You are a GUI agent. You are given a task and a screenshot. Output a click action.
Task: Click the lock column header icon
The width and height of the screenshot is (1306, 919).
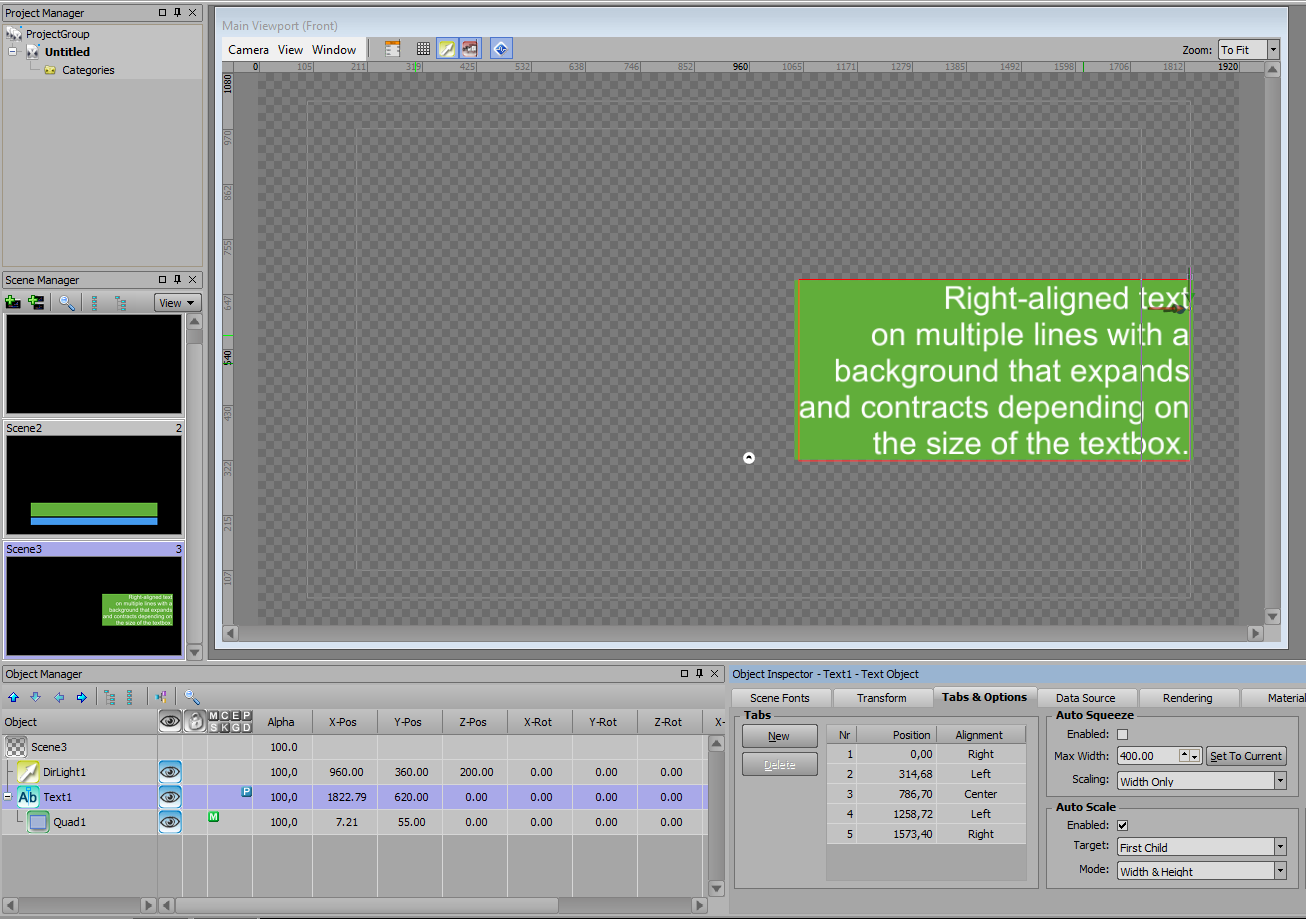click(195, 721)
